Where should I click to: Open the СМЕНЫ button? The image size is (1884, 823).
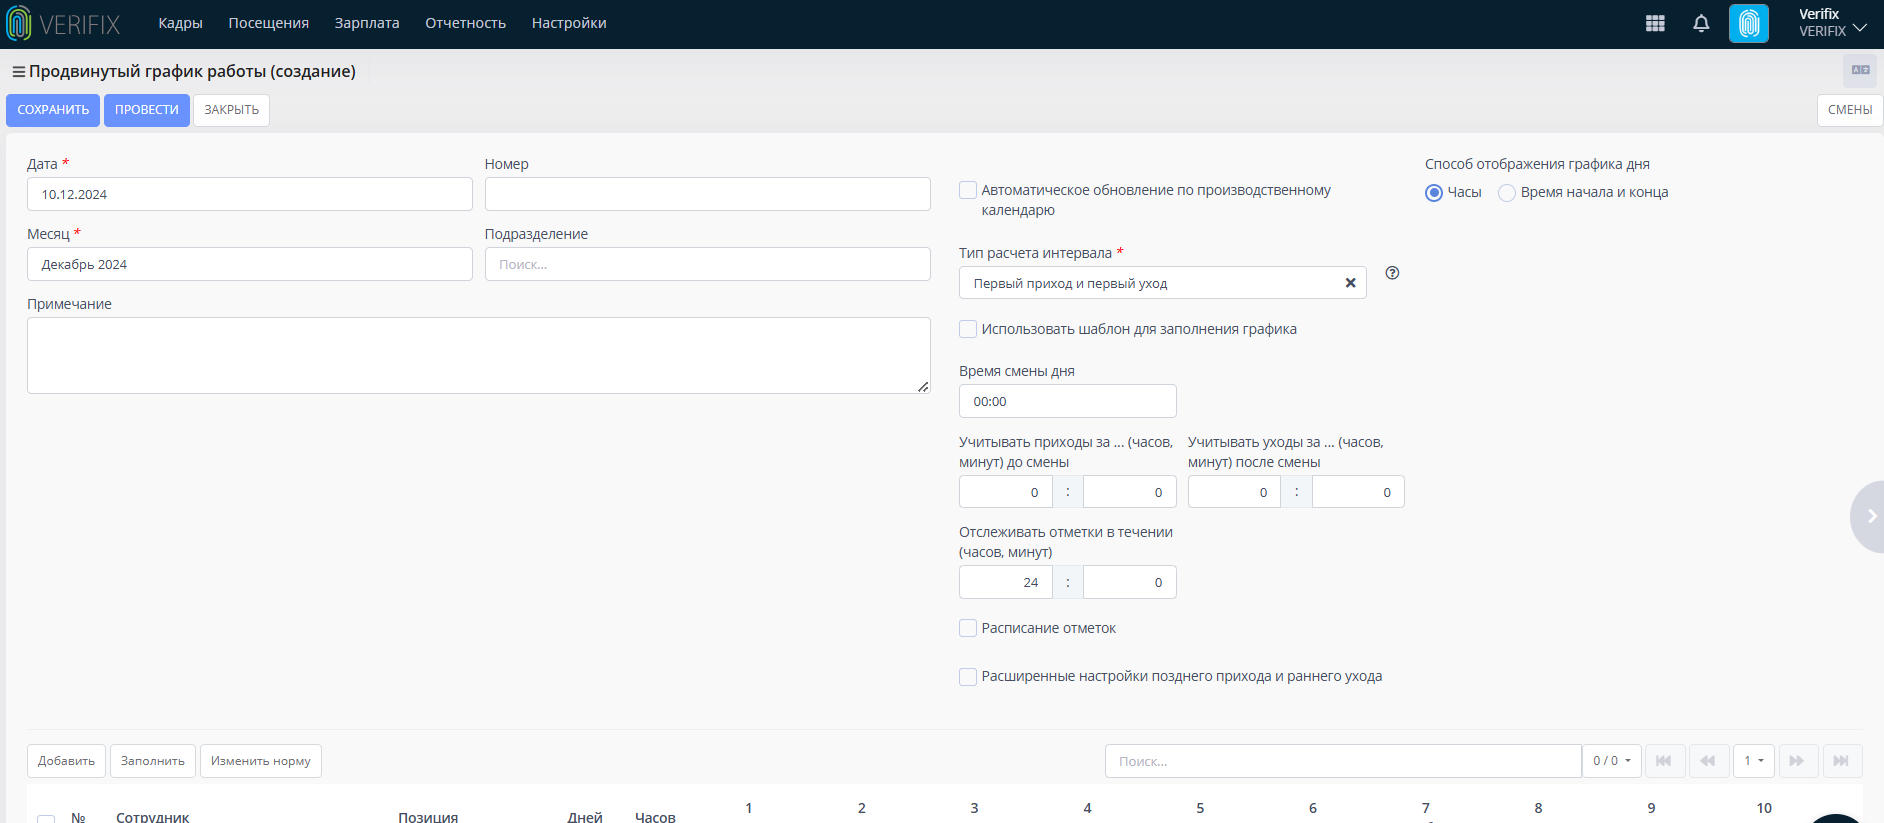point(1849,110)
